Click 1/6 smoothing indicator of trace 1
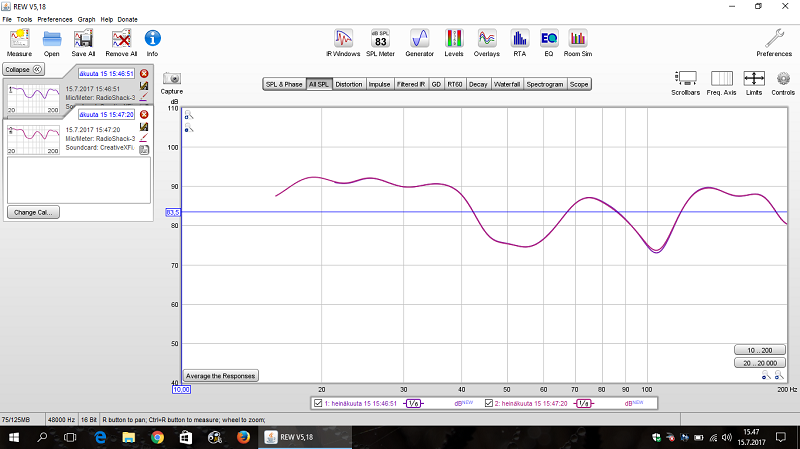Screen dimensions: 800x449 pyautogui.click(x=413, y=404)
